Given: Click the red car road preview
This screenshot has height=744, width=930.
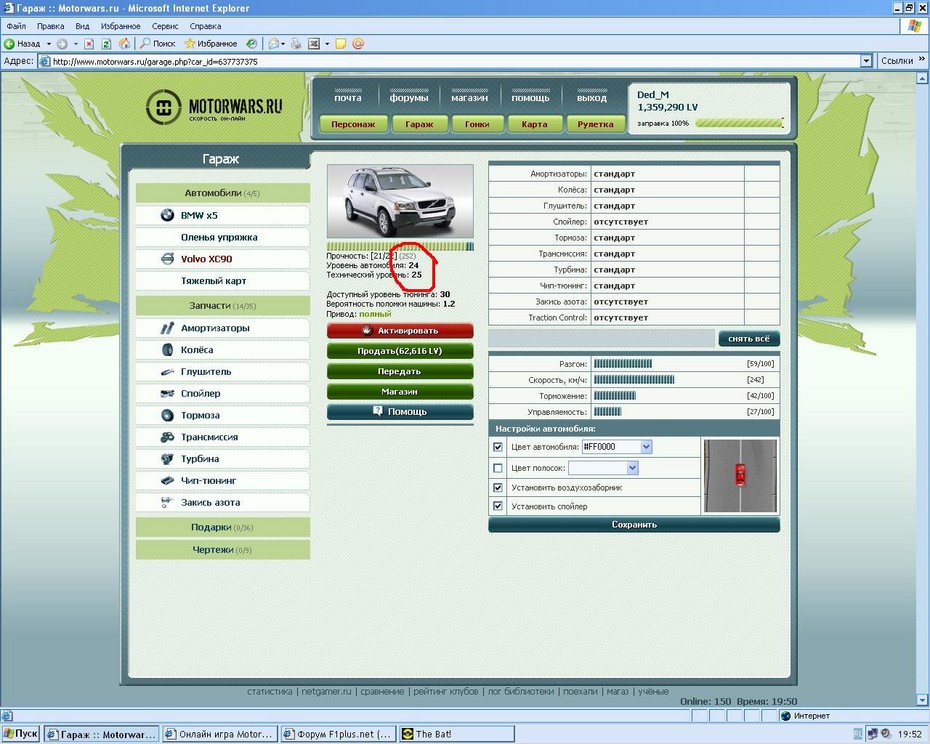Looking at the screenshot, I should point(740,476).
